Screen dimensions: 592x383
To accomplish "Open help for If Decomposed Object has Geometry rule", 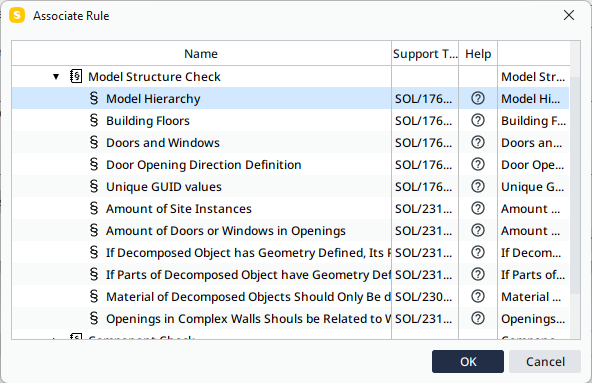I will pyautogui.click(x=478, y=252).
